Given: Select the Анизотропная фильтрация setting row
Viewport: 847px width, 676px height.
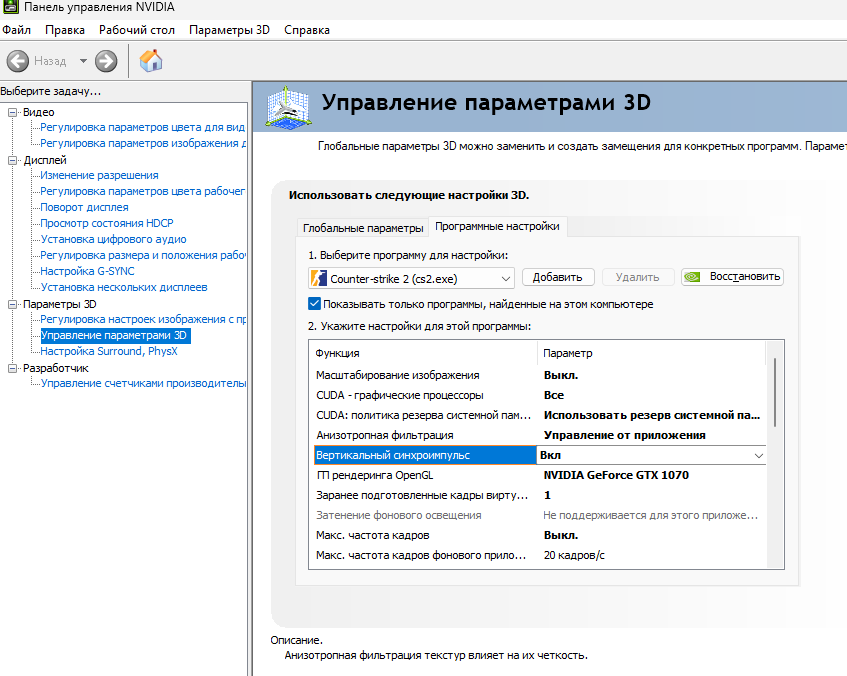Looking at the screenshot, I should pos(540,435).
